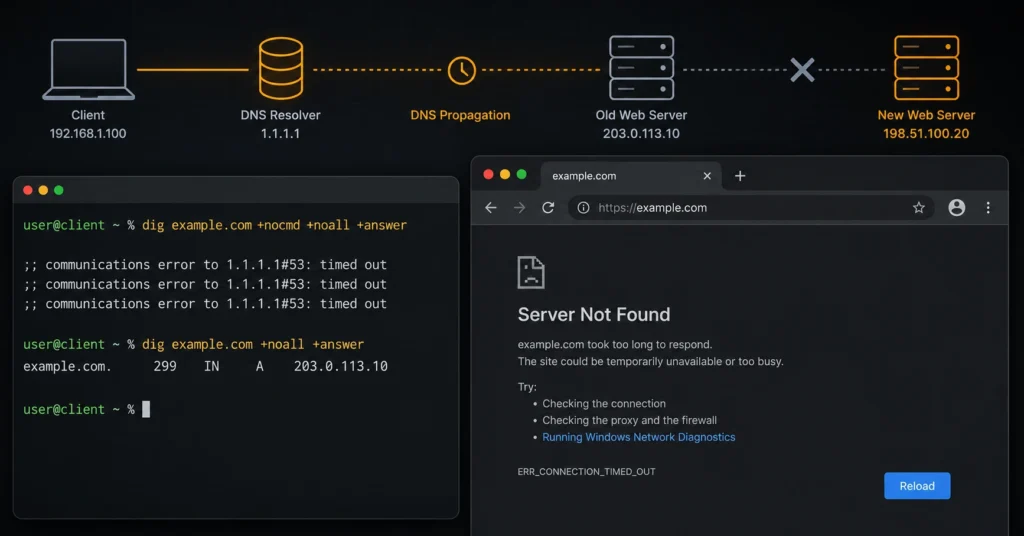Click the blue Reload button
This screenshot has width=1024, height=536.
click(x=917, y=486)
